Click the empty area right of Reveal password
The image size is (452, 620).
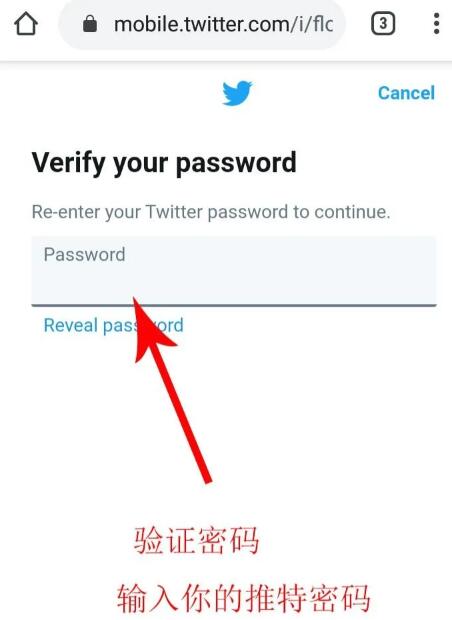tap(310, 325)
